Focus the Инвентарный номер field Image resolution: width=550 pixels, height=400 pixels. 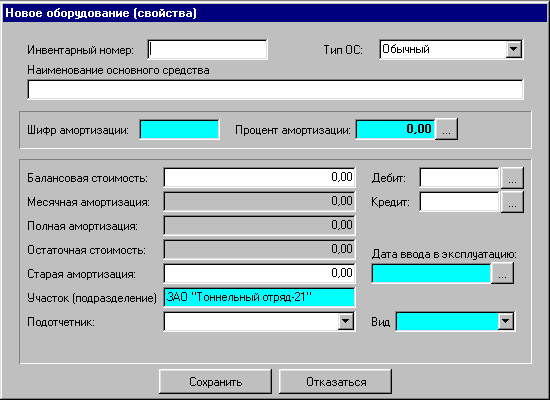(207, 49)
